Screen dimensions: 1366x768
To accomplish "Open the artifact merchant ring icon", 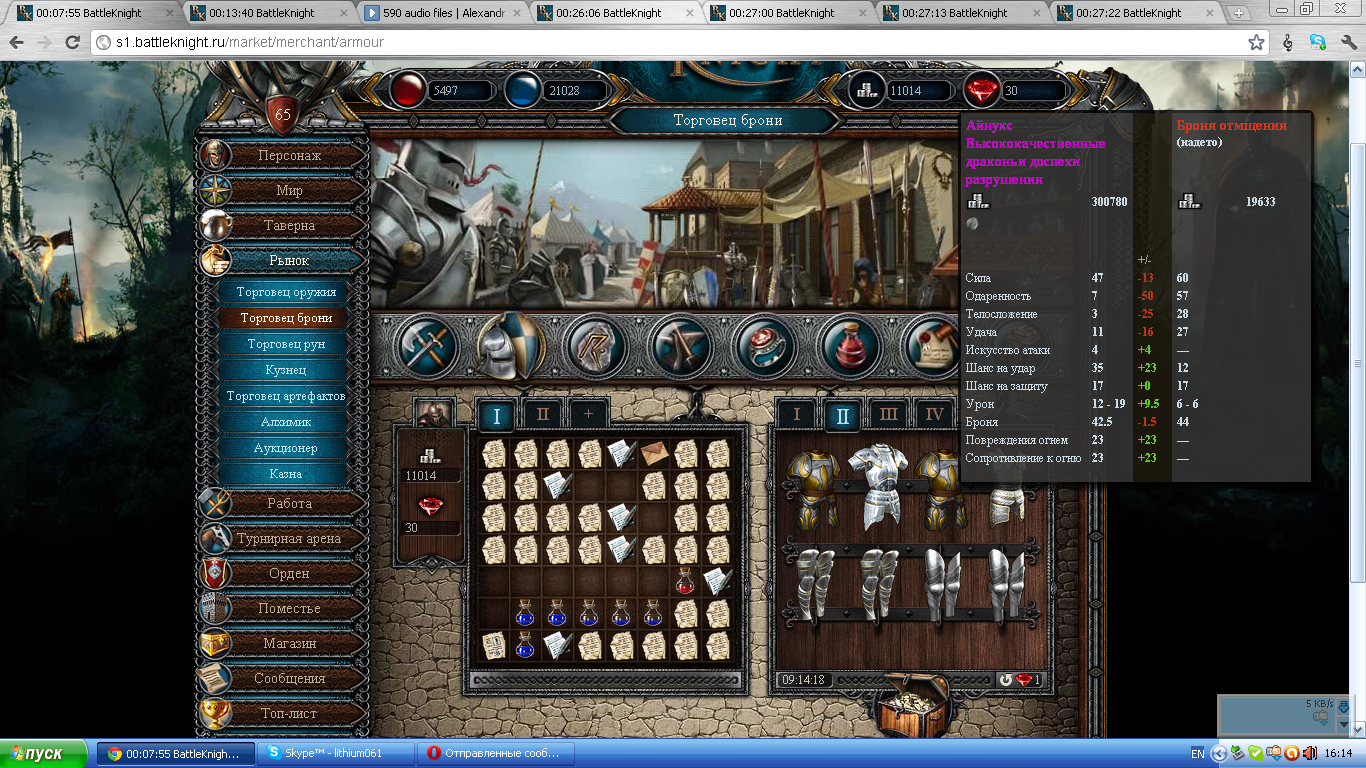I will coord(765,346).
